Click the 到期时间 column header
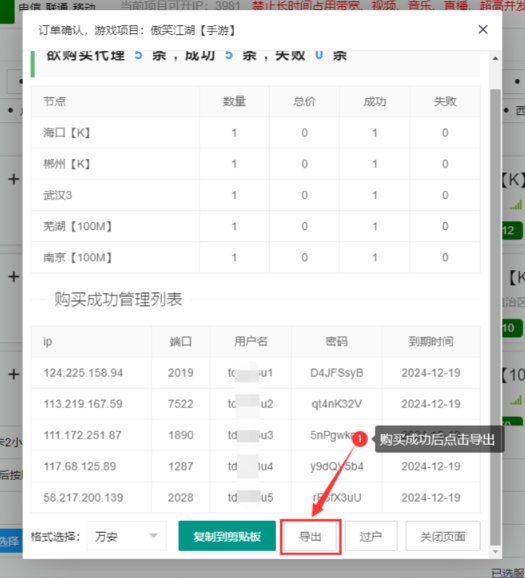525x578 pixels. tap(431, 341)
